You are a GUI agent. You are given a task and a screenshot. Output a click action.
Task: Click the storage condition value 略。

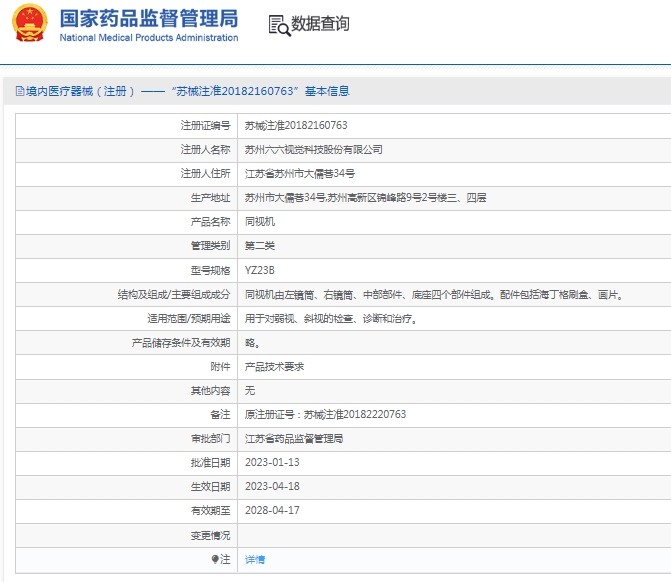pos(252,342)
